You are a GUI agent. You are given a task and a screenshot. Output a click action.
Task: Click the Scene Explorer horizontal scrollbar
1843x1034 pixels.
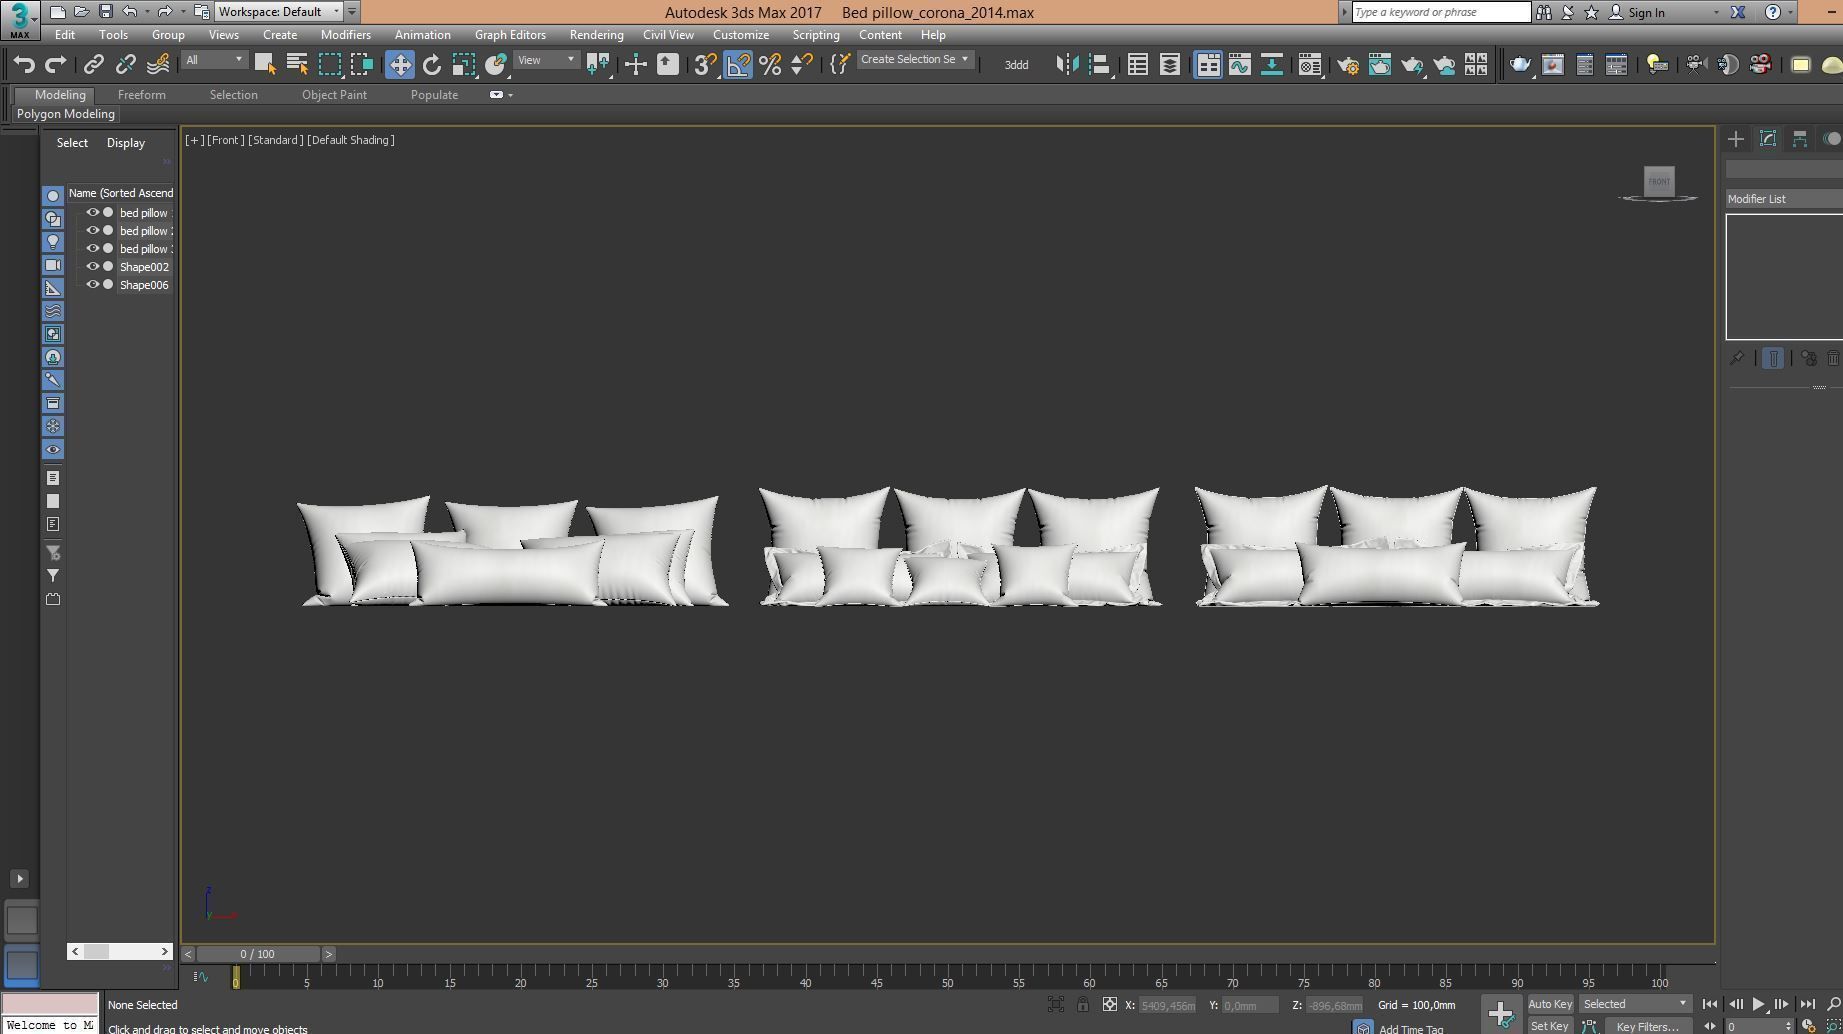tap(120, 951)
